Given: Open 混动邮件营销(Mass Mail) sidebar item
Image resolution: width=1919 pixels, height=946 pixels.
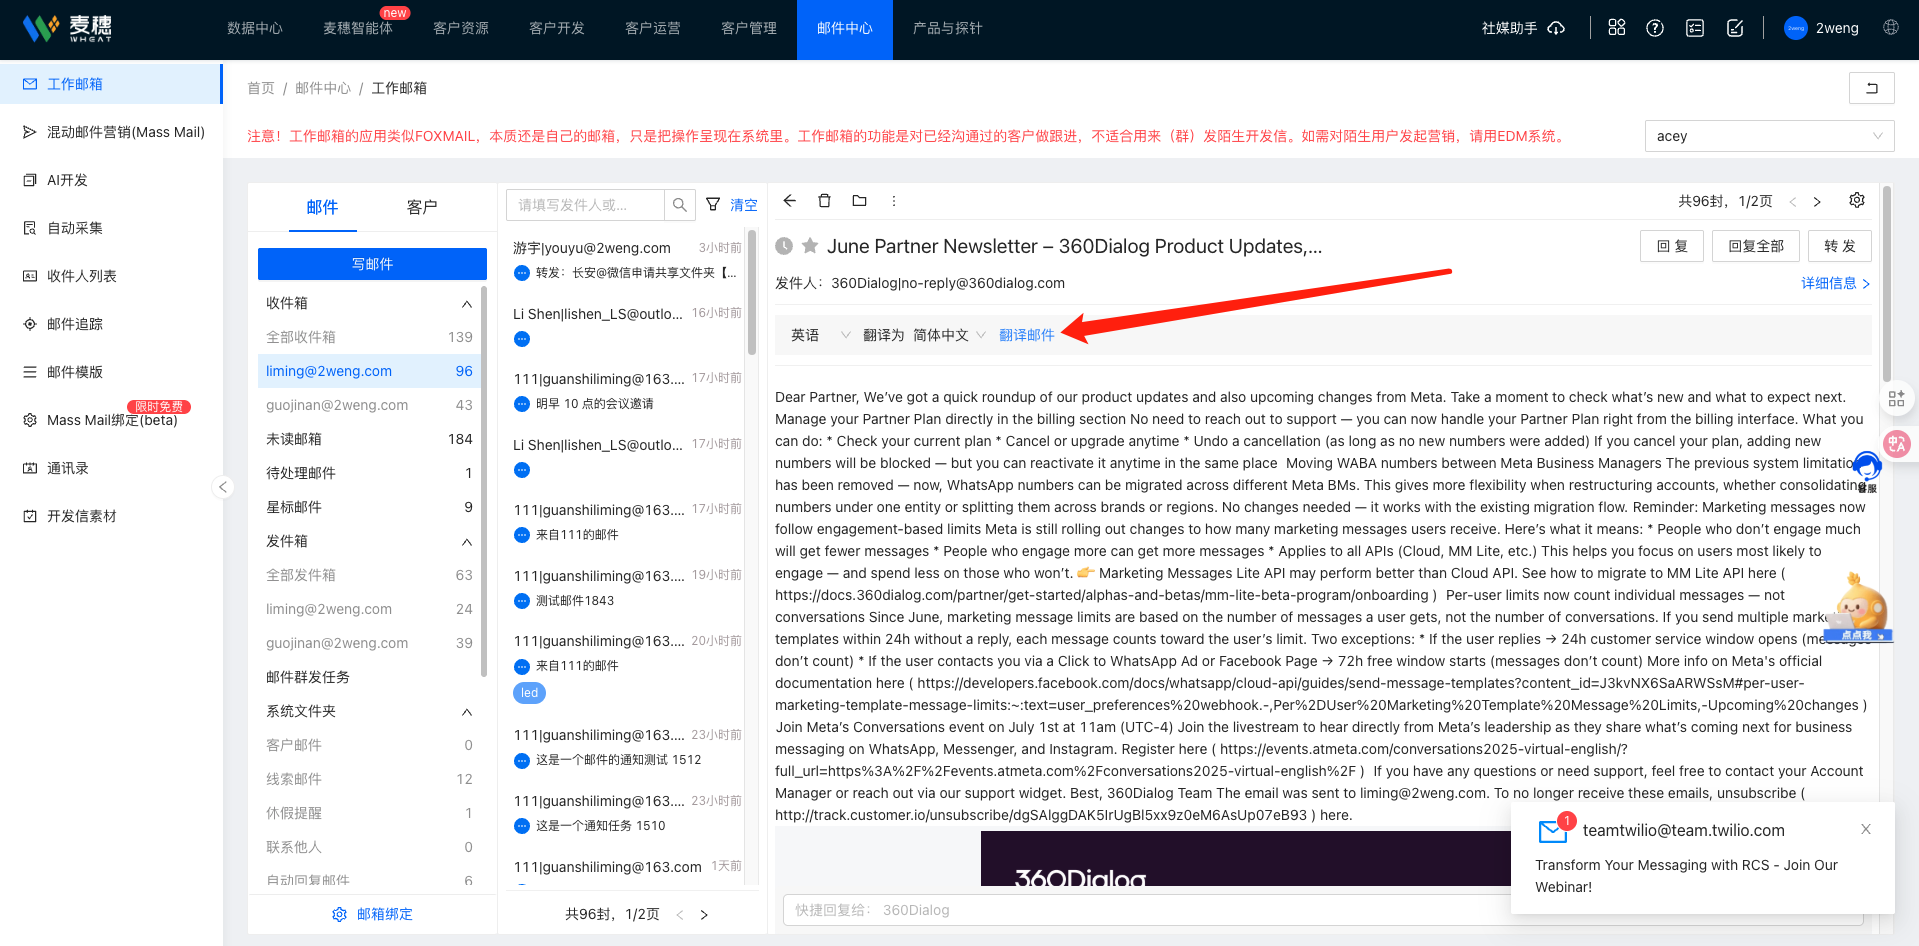Looking at the screenshot, I should point(111,132).
